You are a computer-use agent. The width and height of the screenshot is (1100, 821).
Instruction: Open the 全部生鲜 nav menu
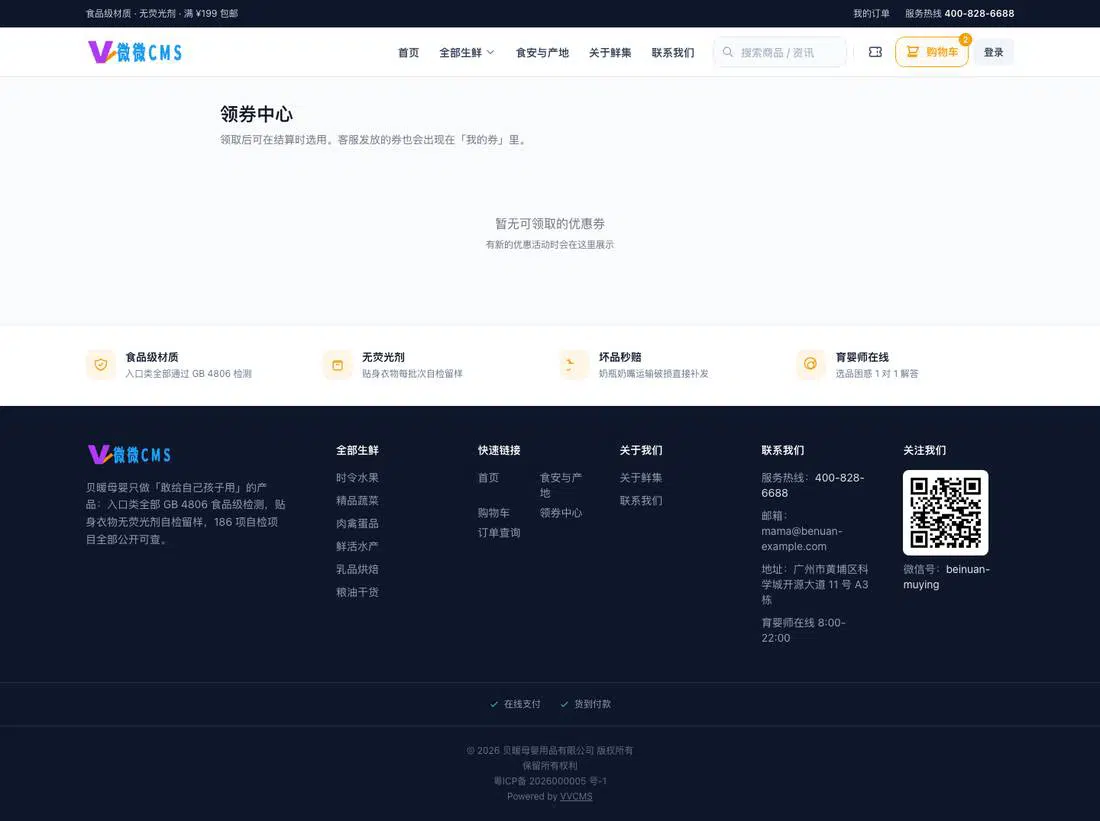click(467, 53)
